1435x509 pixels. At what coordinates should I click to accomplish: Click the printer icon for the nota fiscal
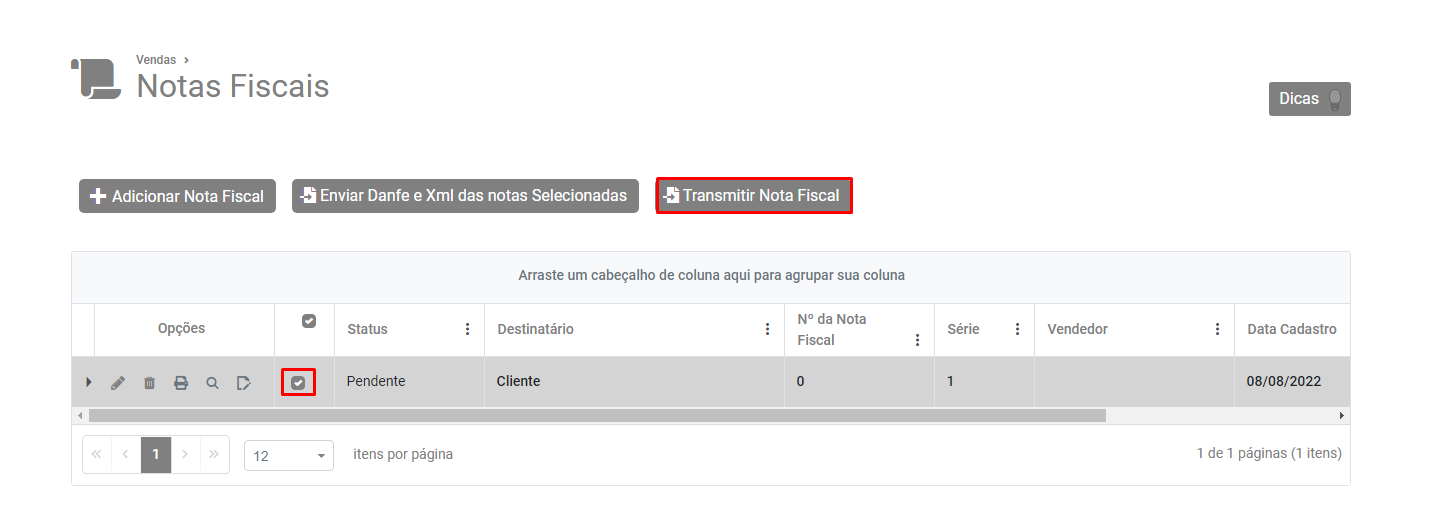[181, 382]
